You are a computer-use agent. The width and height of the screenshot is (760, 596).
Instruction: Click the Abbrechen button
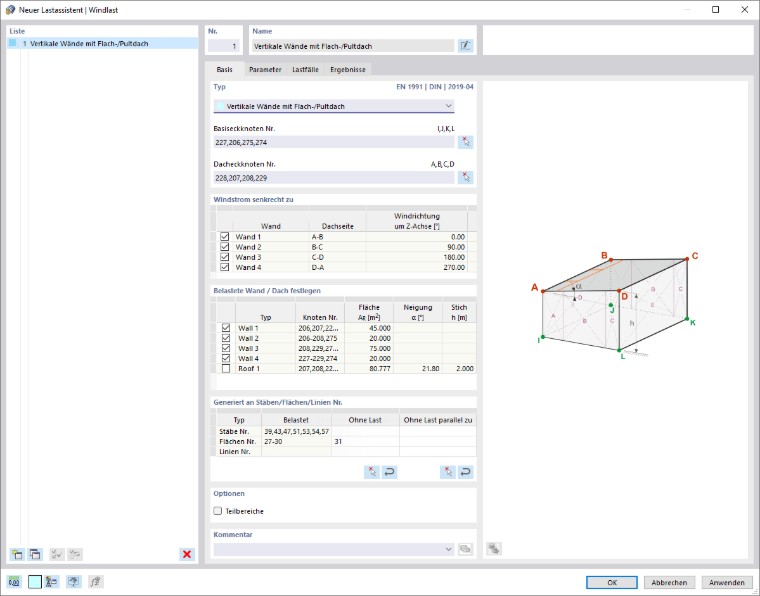coord(669,582)
